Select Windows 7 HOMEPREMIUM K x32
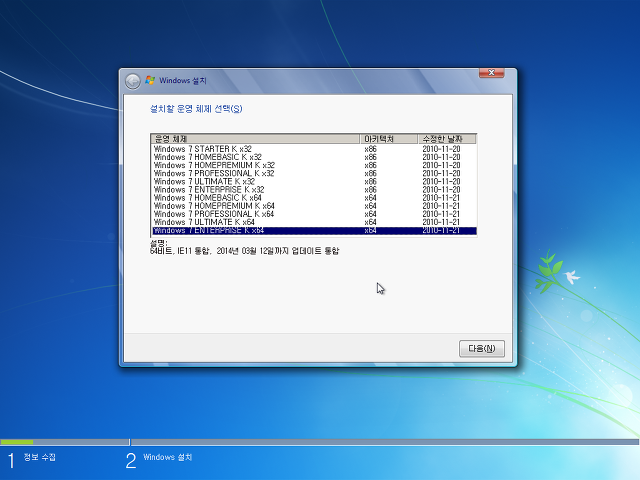This screenshot has width=640, height=480. pos(313,165)
